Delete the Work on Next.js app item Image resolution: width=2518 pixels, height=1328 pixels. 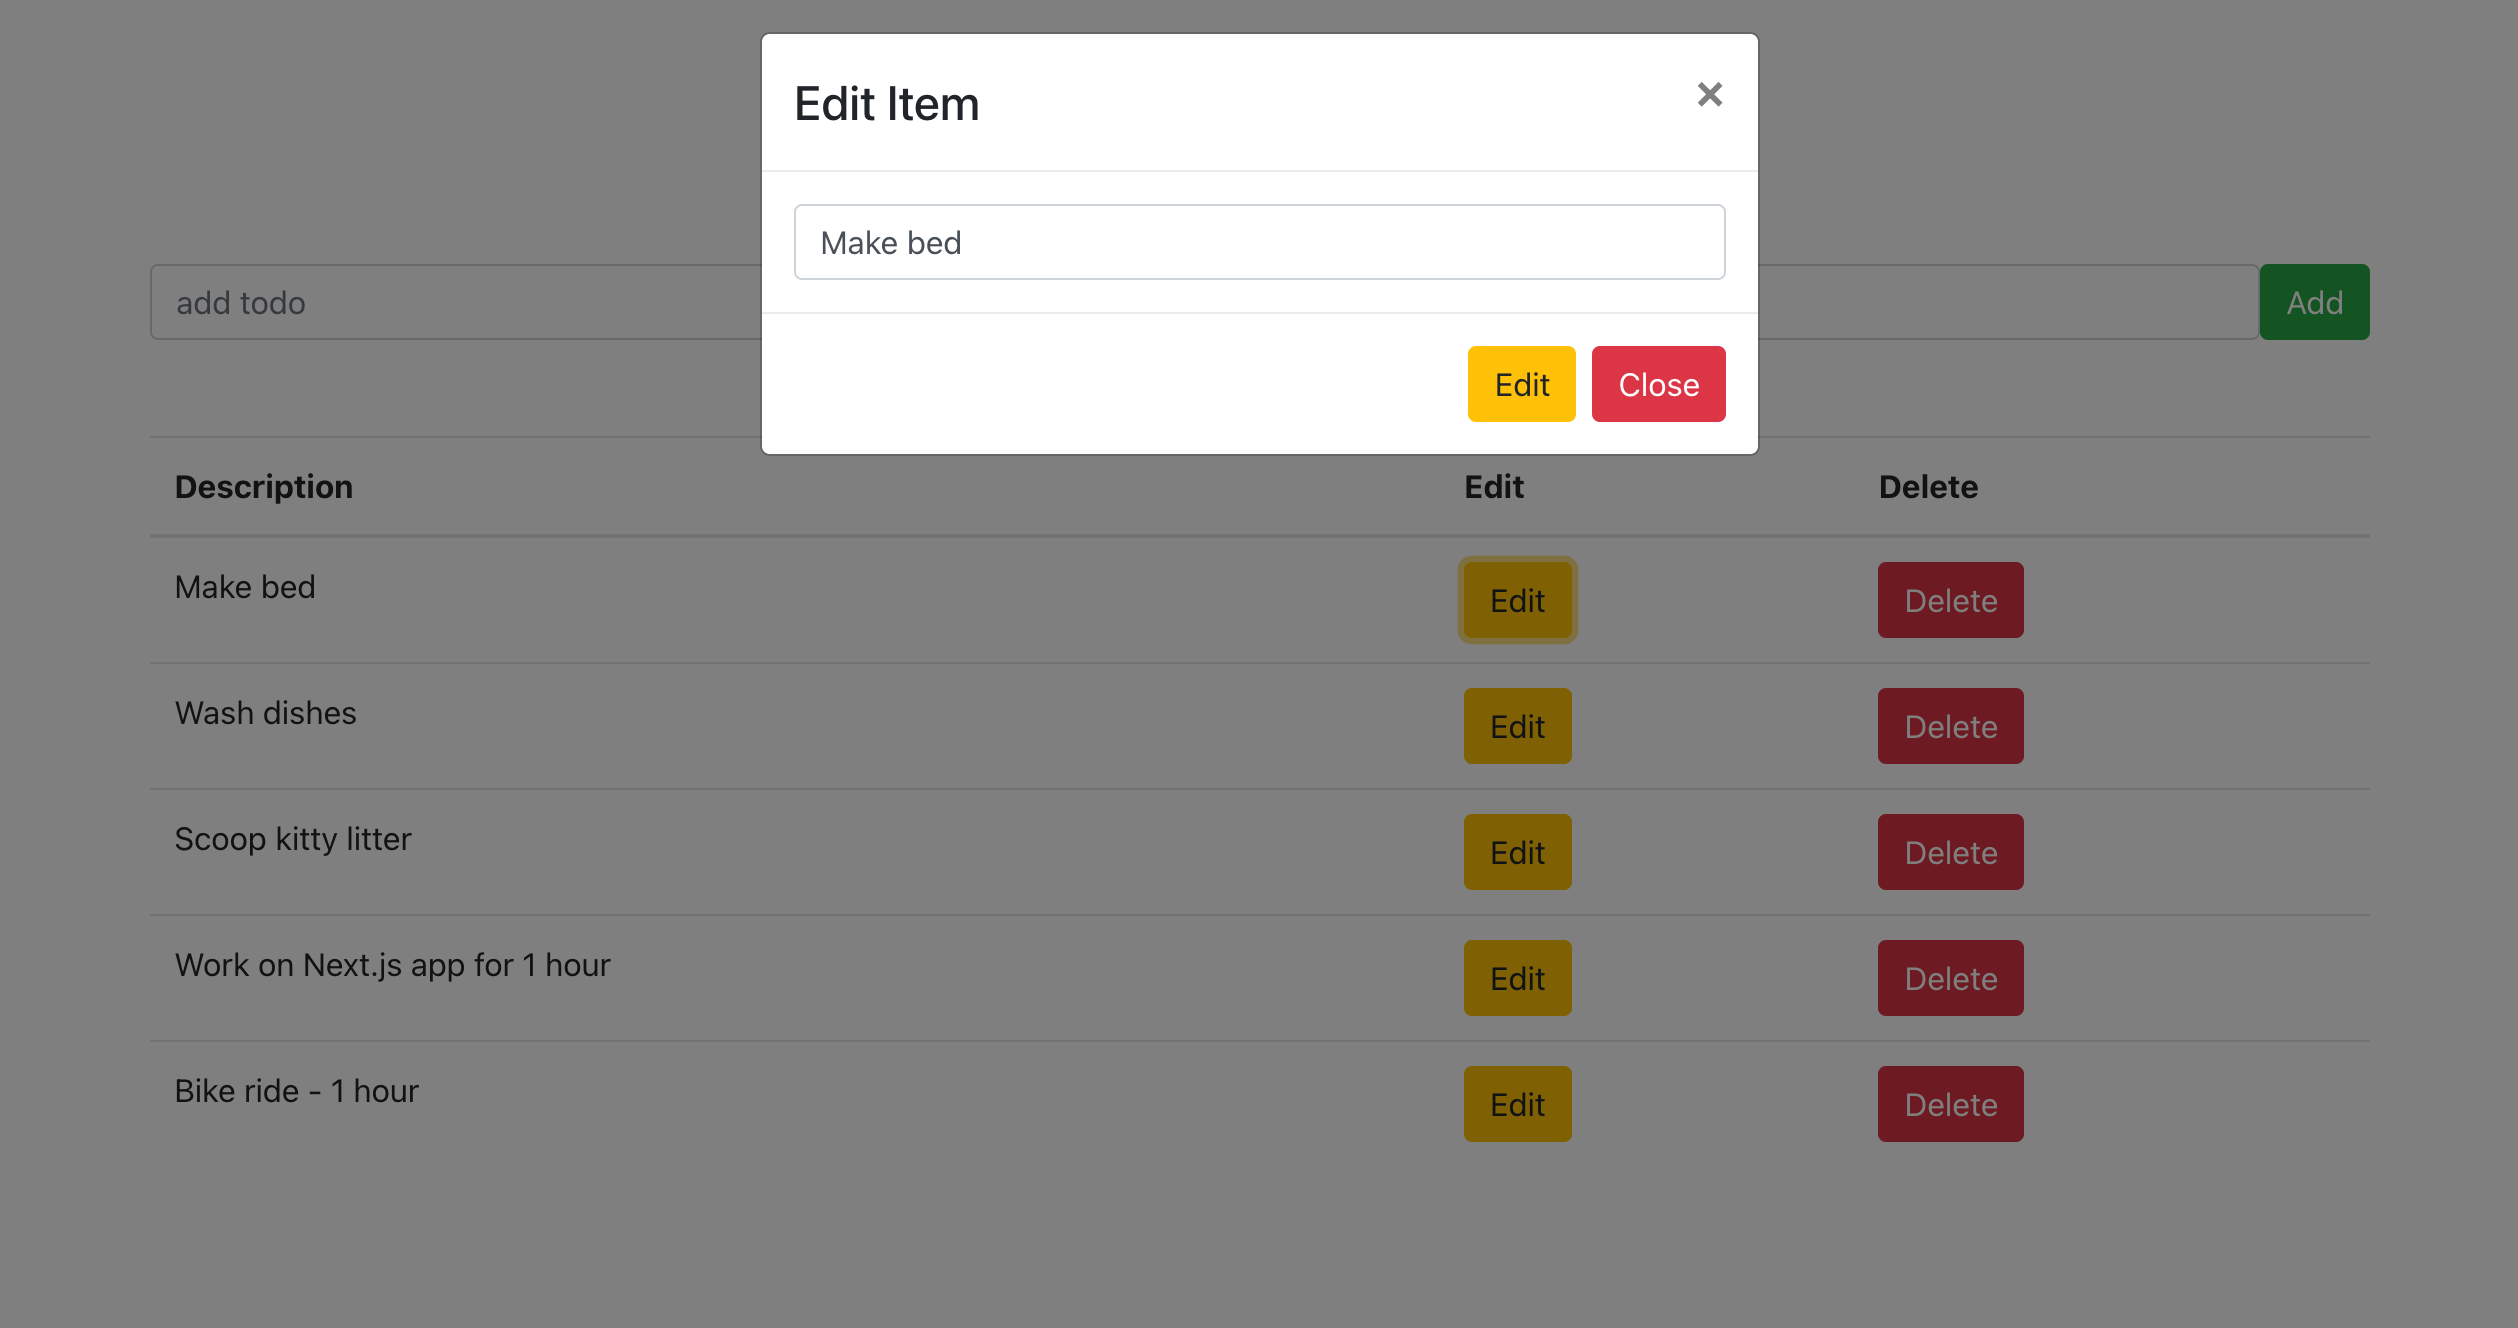tap(1950, 978)
